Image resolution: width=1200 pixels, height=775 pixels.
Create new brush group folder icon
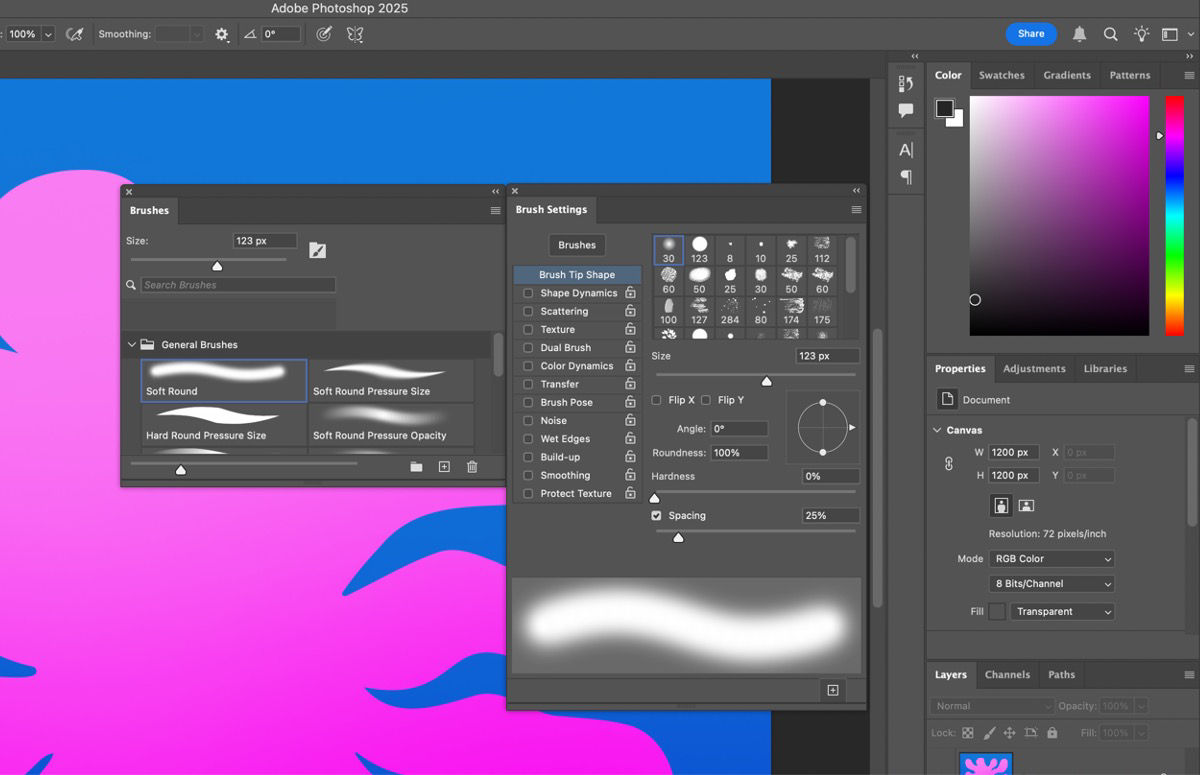coord(416,467)
